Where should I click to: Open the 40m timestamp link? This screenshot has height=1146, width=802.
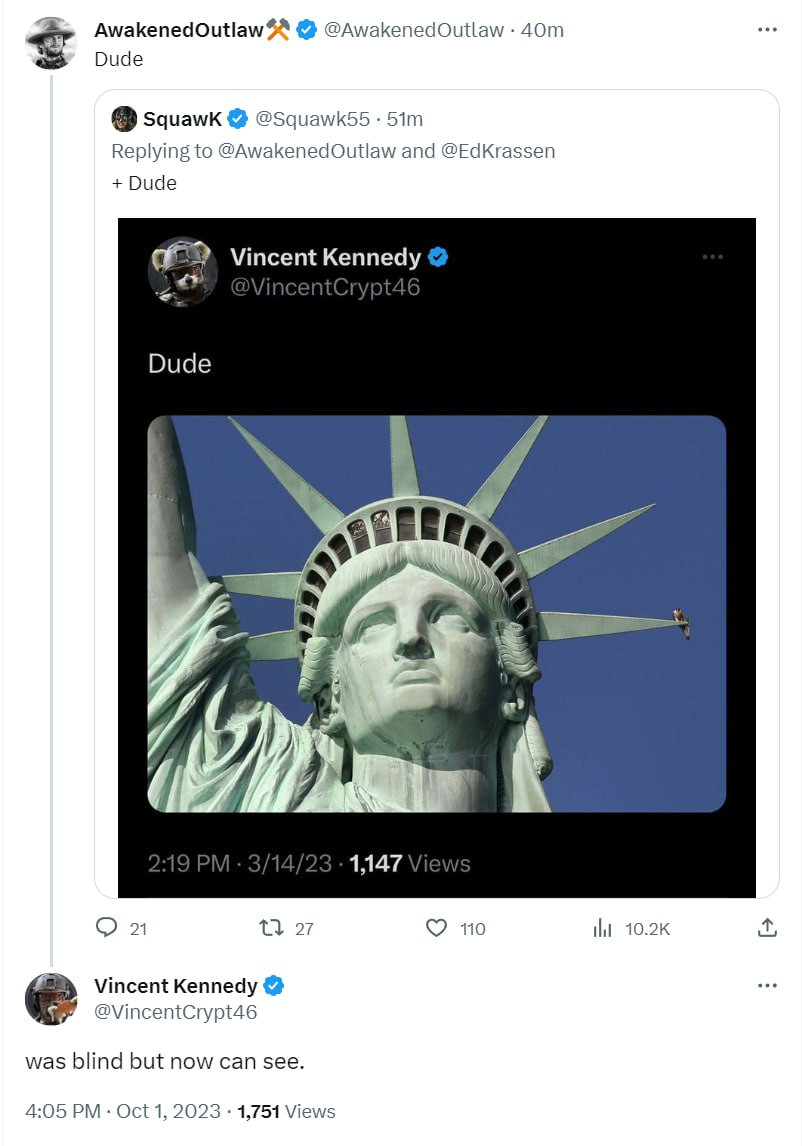coord(543,30)
